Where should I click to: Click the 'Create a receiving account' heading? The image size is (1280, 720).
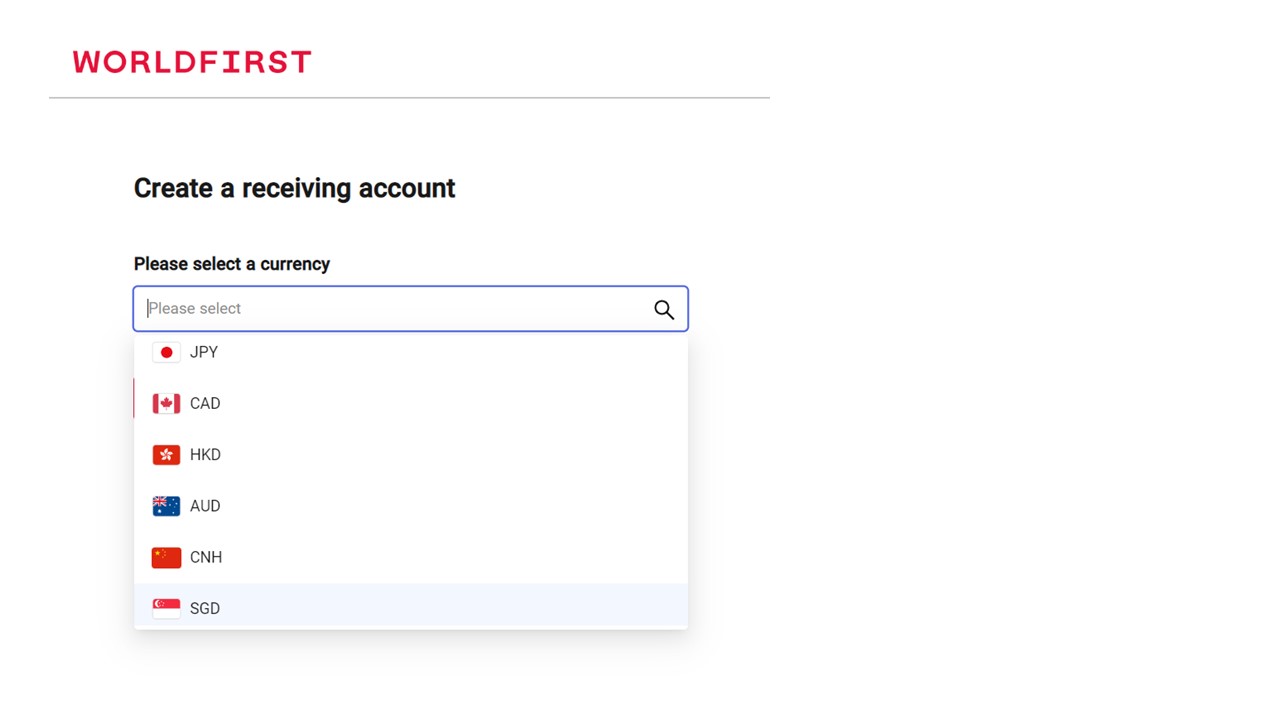294,188
